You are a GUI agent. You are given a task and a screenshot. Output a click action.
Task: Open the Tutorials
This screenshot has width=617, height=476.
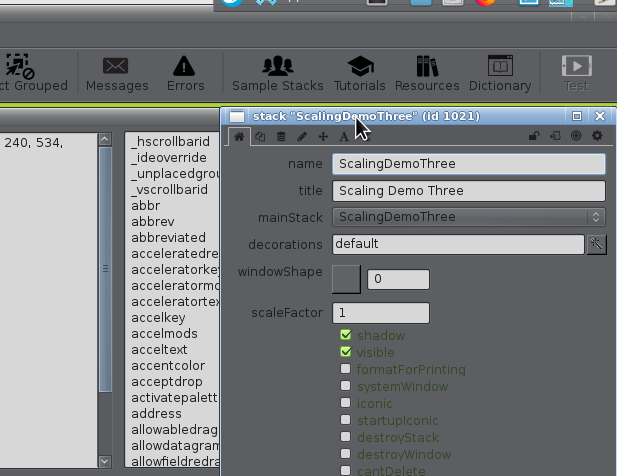359,74
